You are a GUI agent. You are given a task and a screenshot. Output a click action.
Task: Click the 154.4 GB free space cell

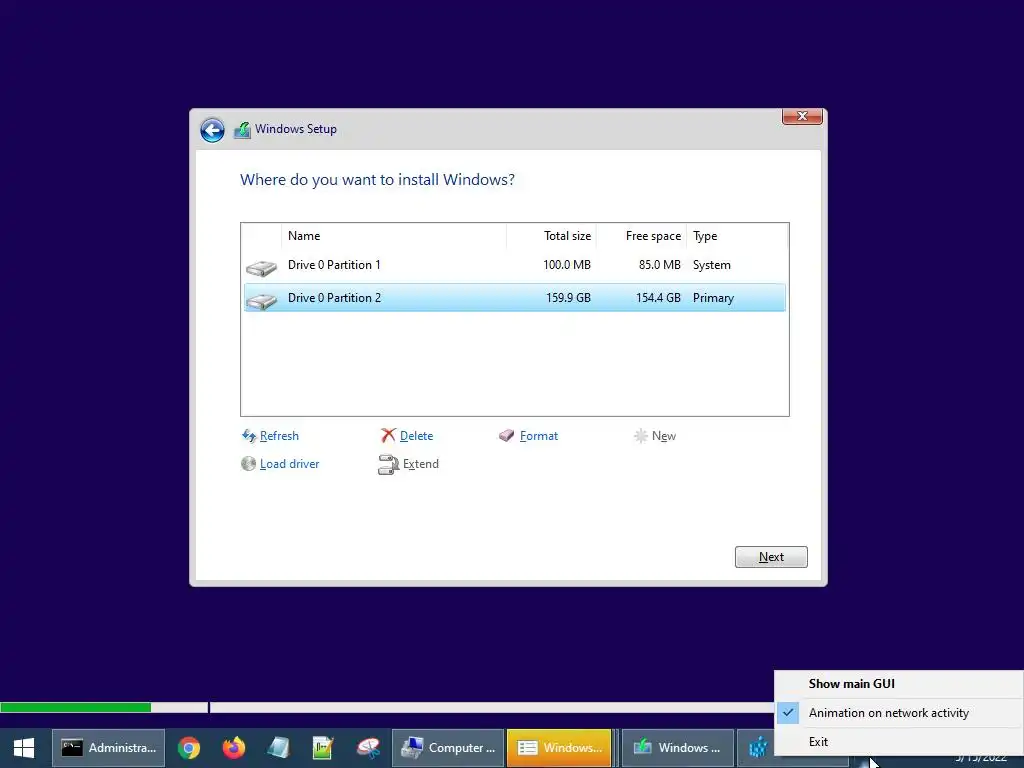(x=658, y=298)
